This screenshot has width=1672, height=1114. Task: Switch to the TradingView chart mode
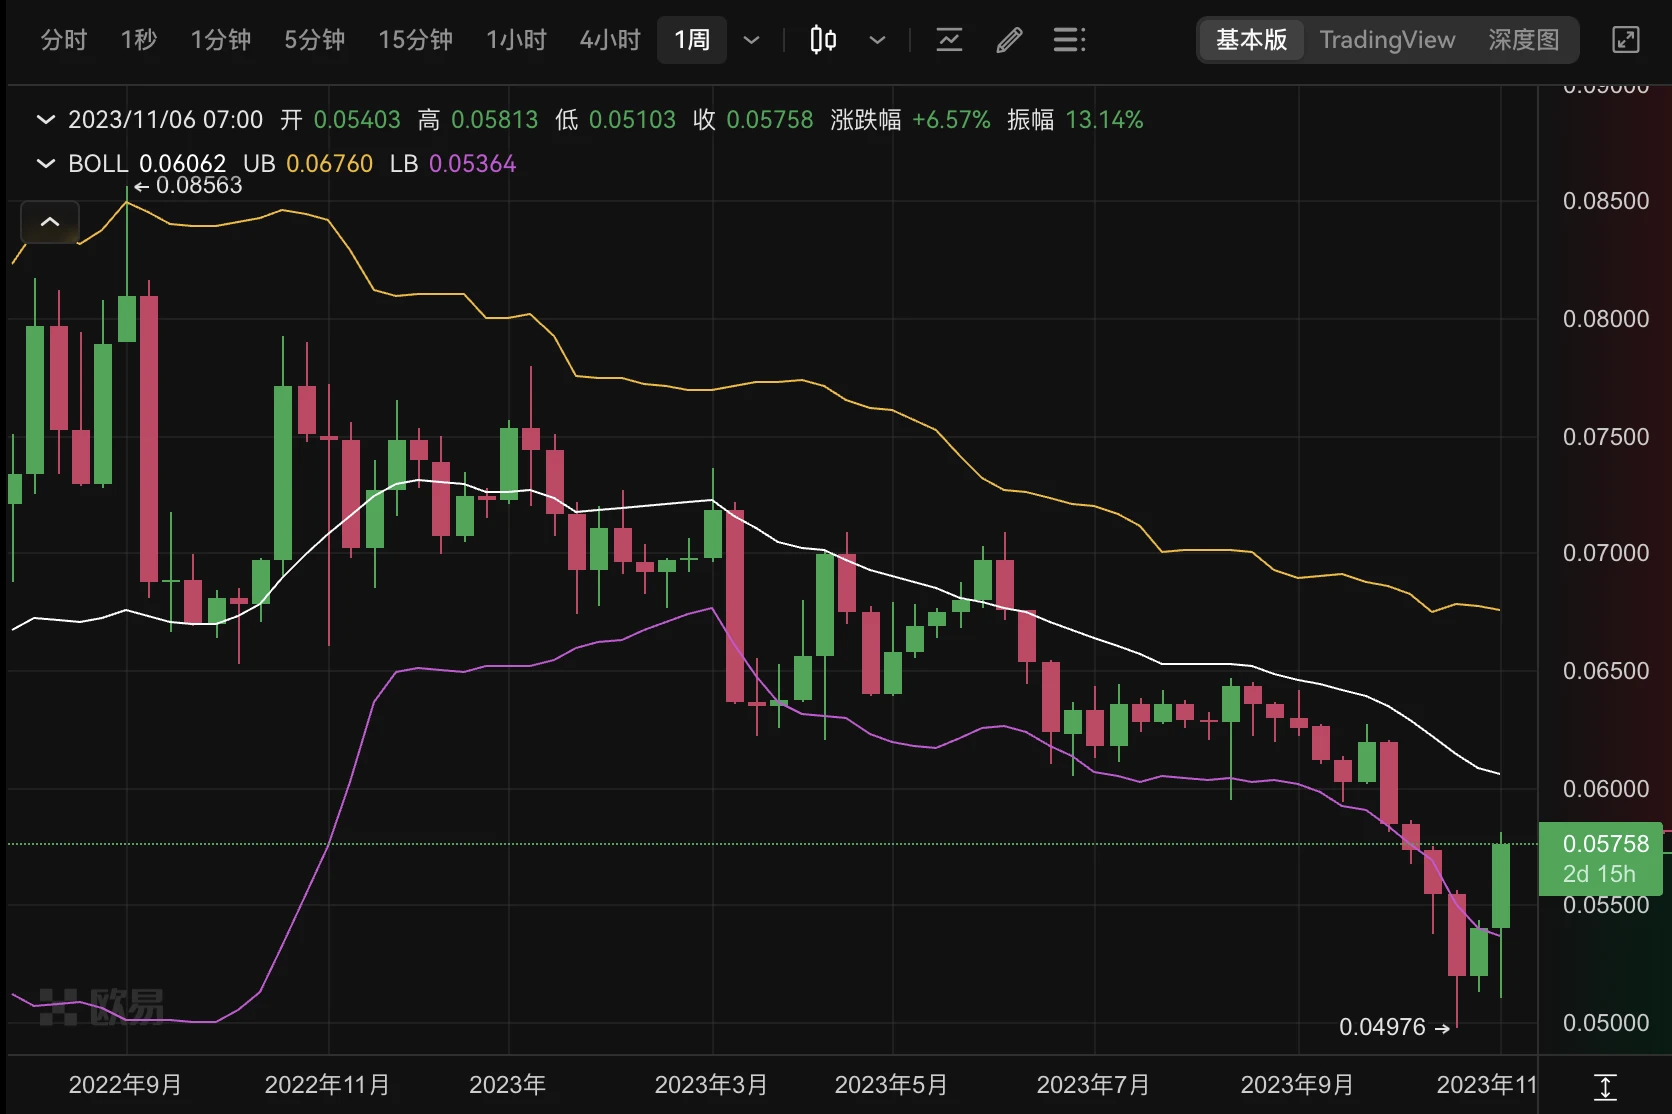(1388, 40)
